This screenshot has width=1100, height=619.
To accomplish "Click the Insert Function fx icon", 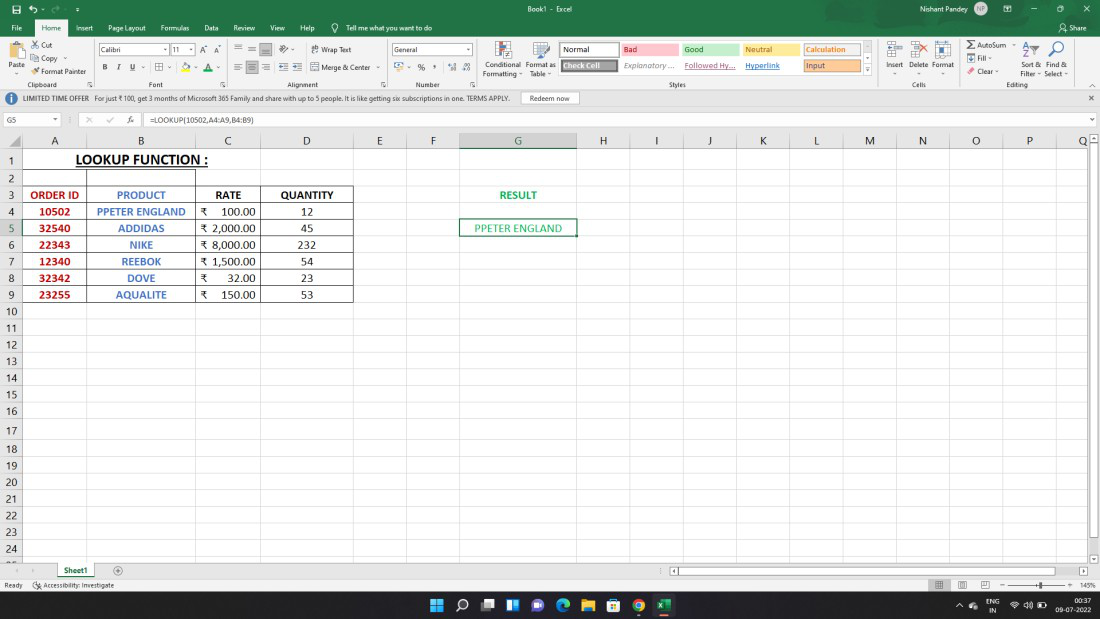I will [130, 120].
